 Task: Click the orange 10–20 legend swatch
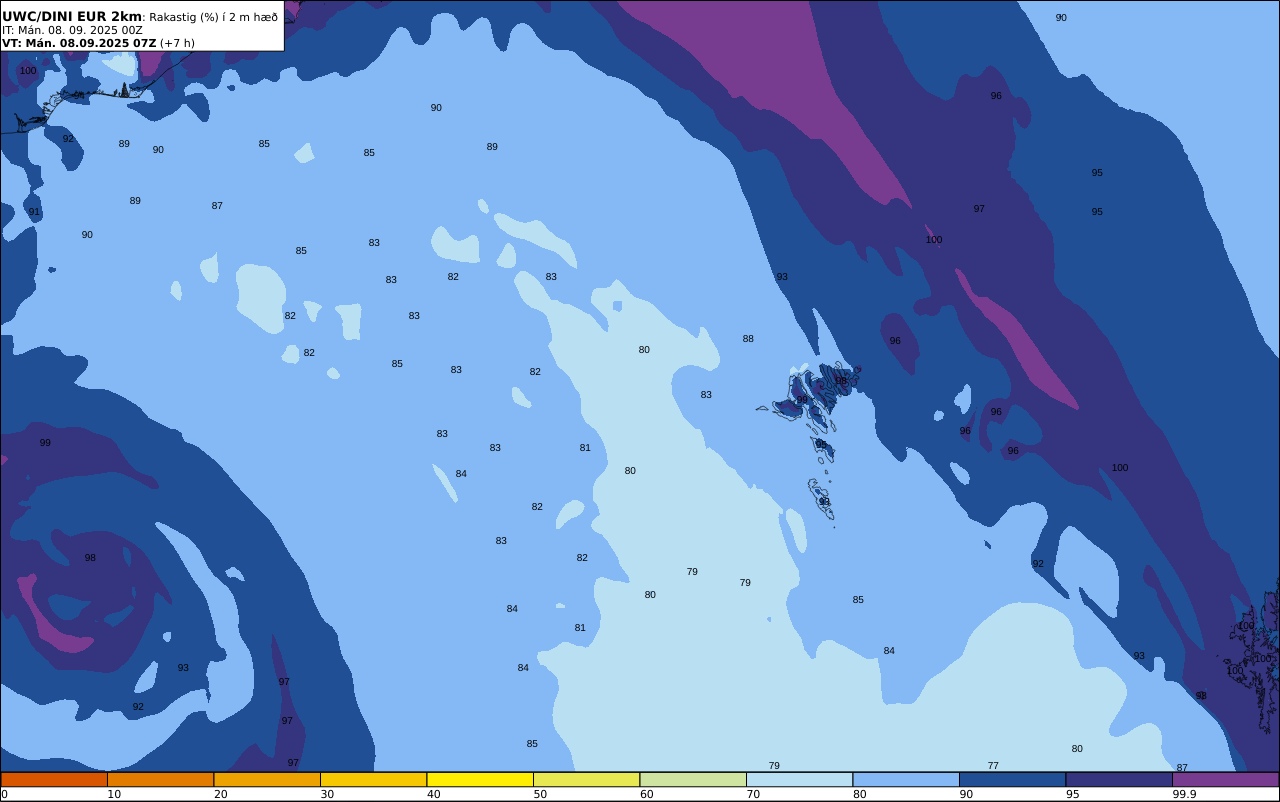coord(160,779)
